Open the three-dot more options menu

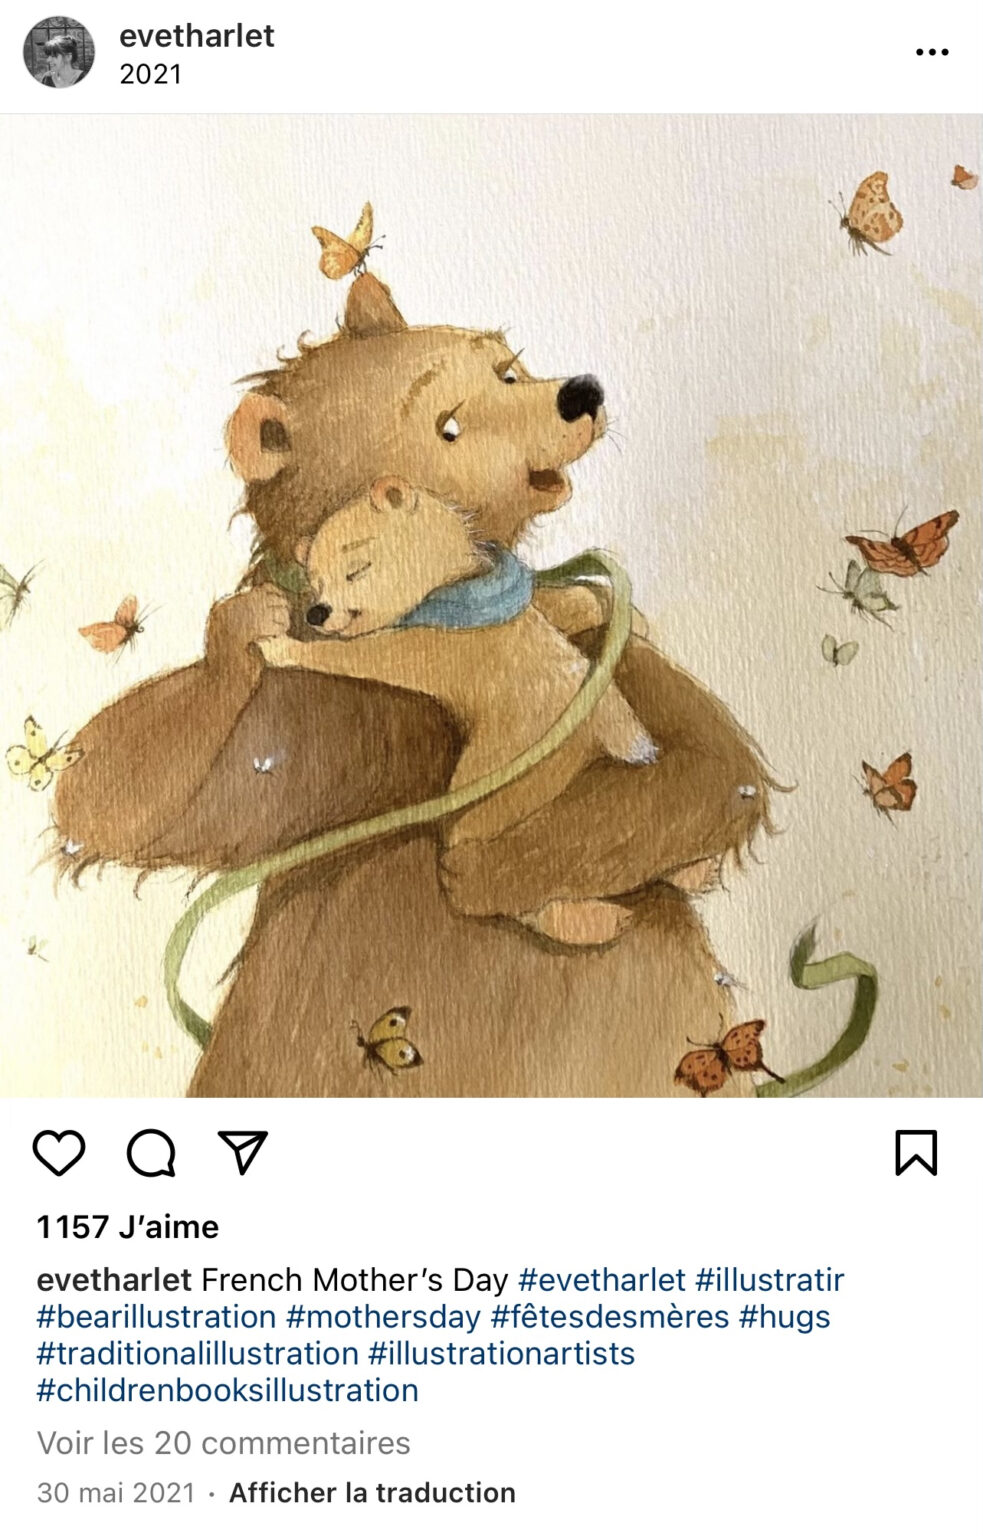point(932,52)
